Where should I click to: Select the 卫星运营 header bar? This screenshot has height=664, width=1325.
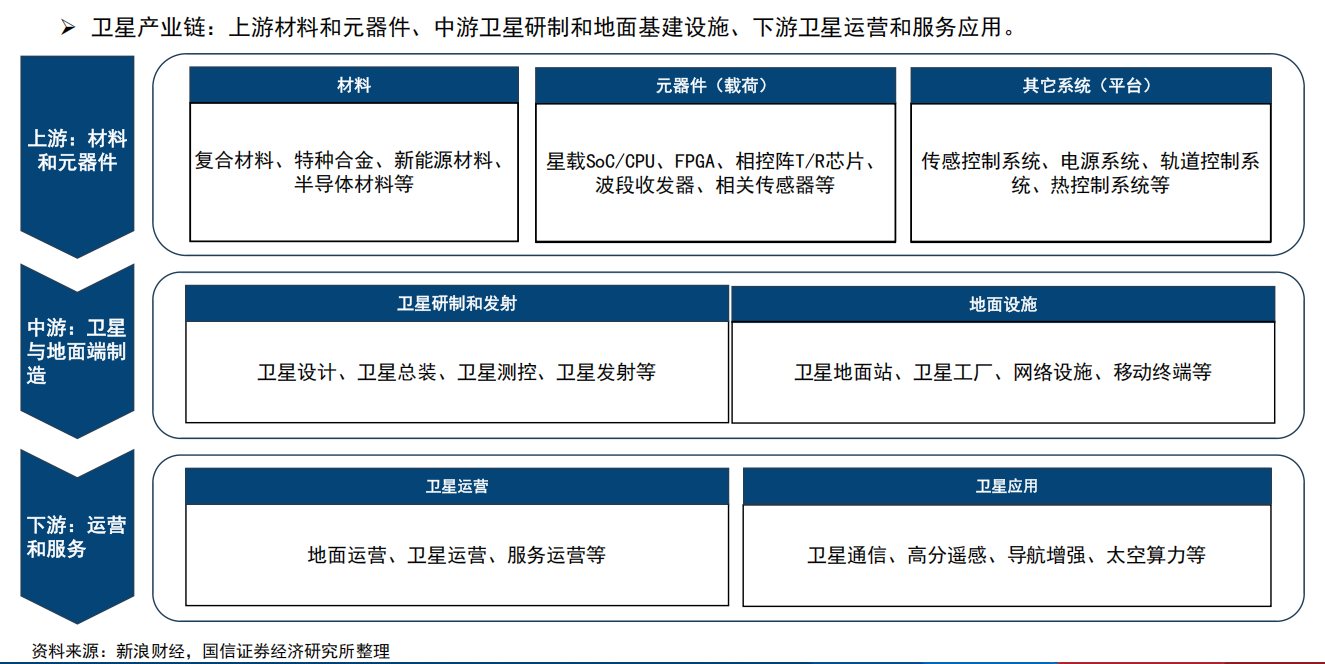coord(457,487)
